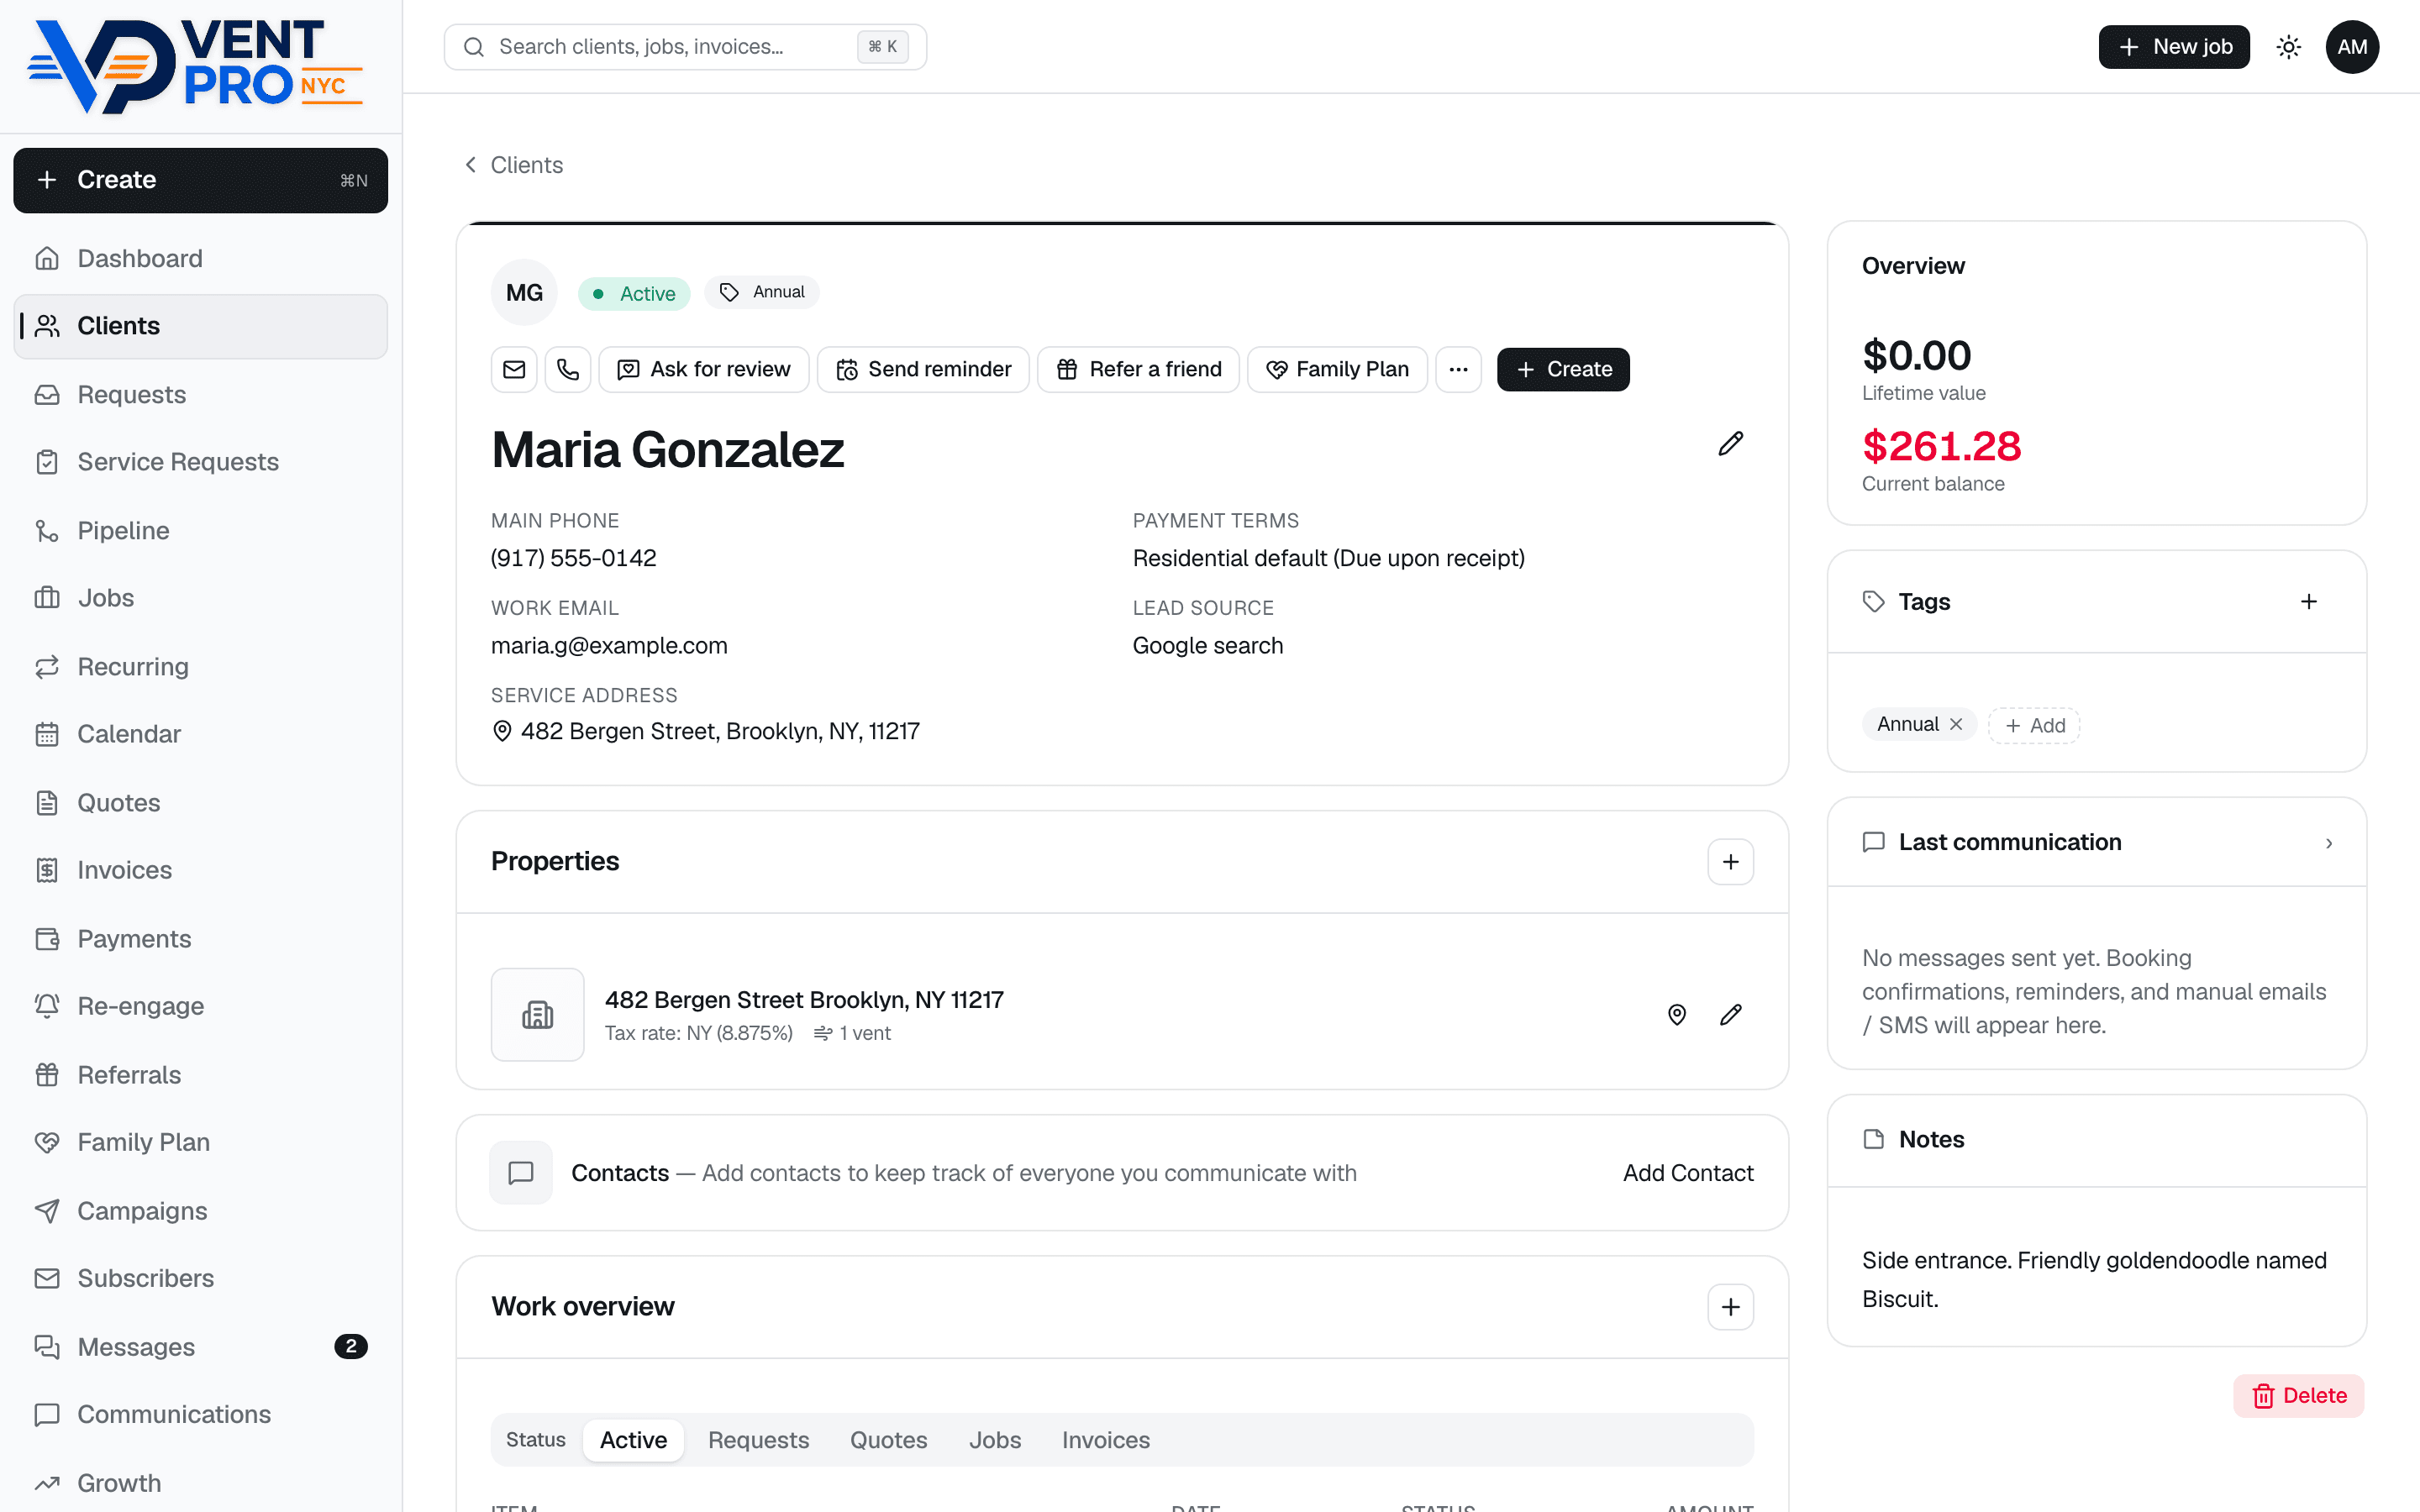Open Payments in the sidebar

(200, 939)
